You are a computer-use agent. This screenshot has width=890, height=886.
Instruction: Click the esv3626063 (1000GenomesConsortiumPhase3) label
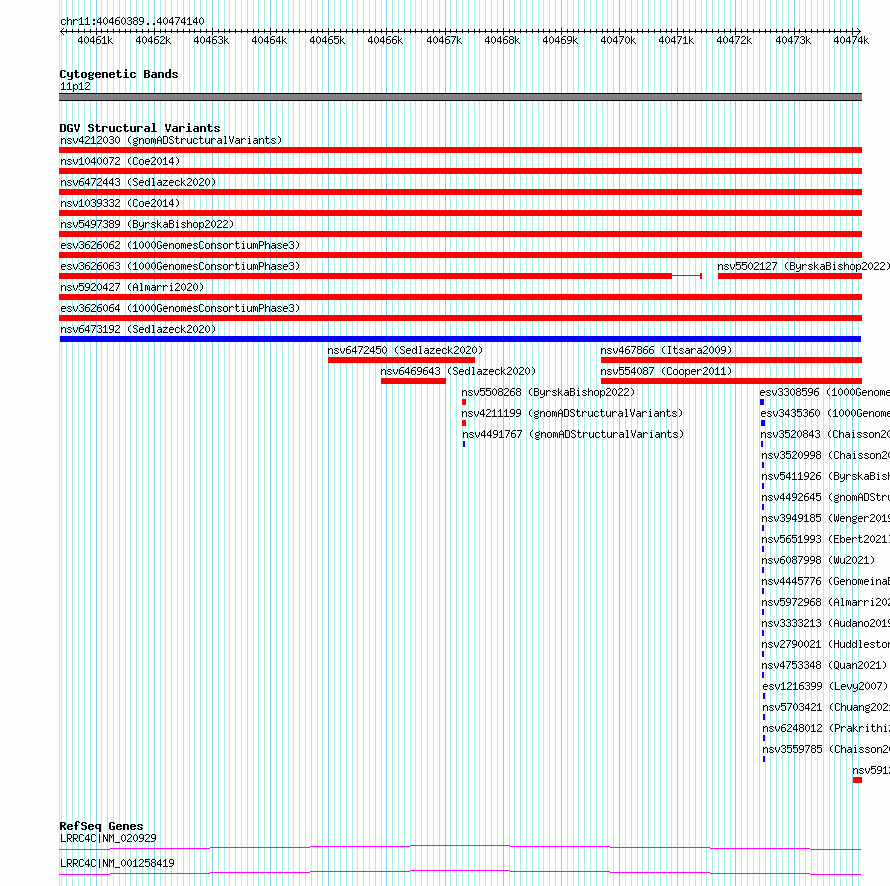pos(180,266)
